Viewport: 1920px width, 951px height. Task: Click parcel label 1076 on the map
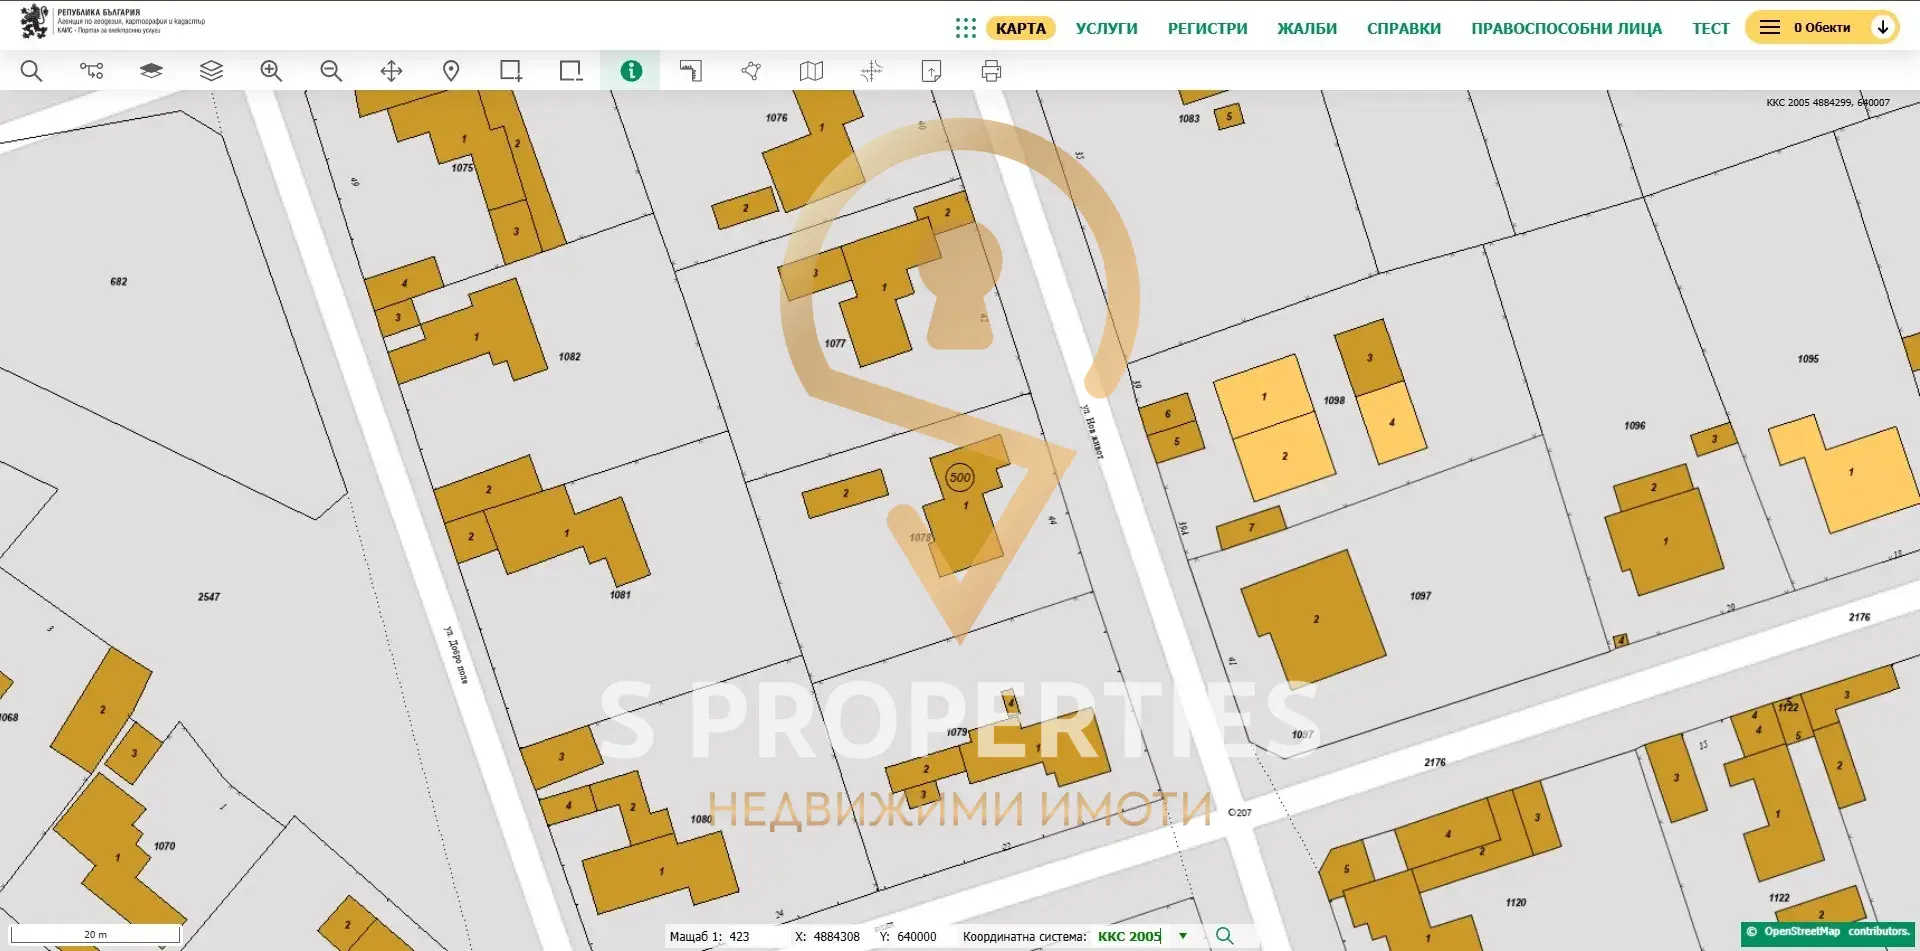click(x=777, y=118)
